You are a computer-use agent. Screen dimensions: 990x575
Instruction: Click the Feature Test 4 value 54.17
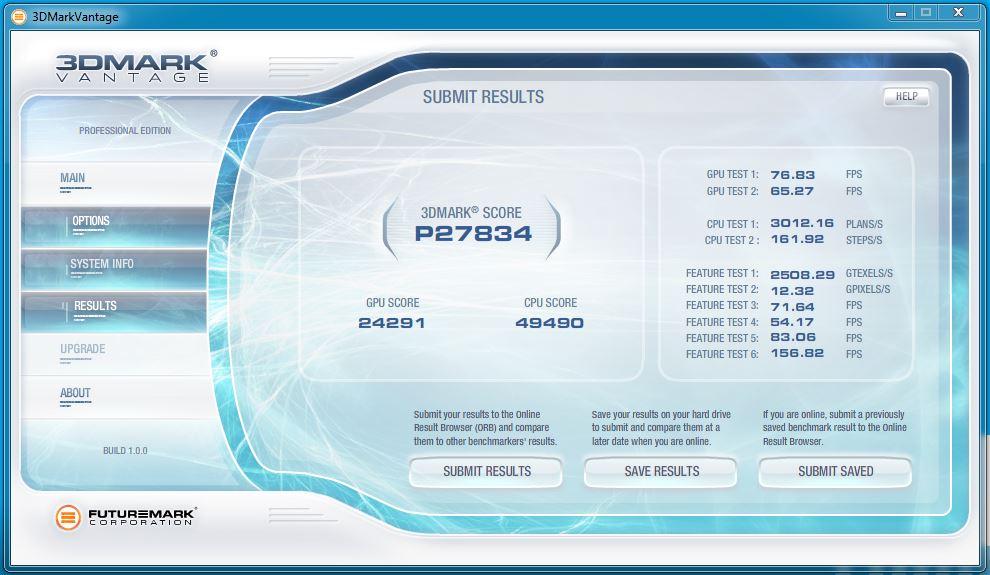(792, 322)
